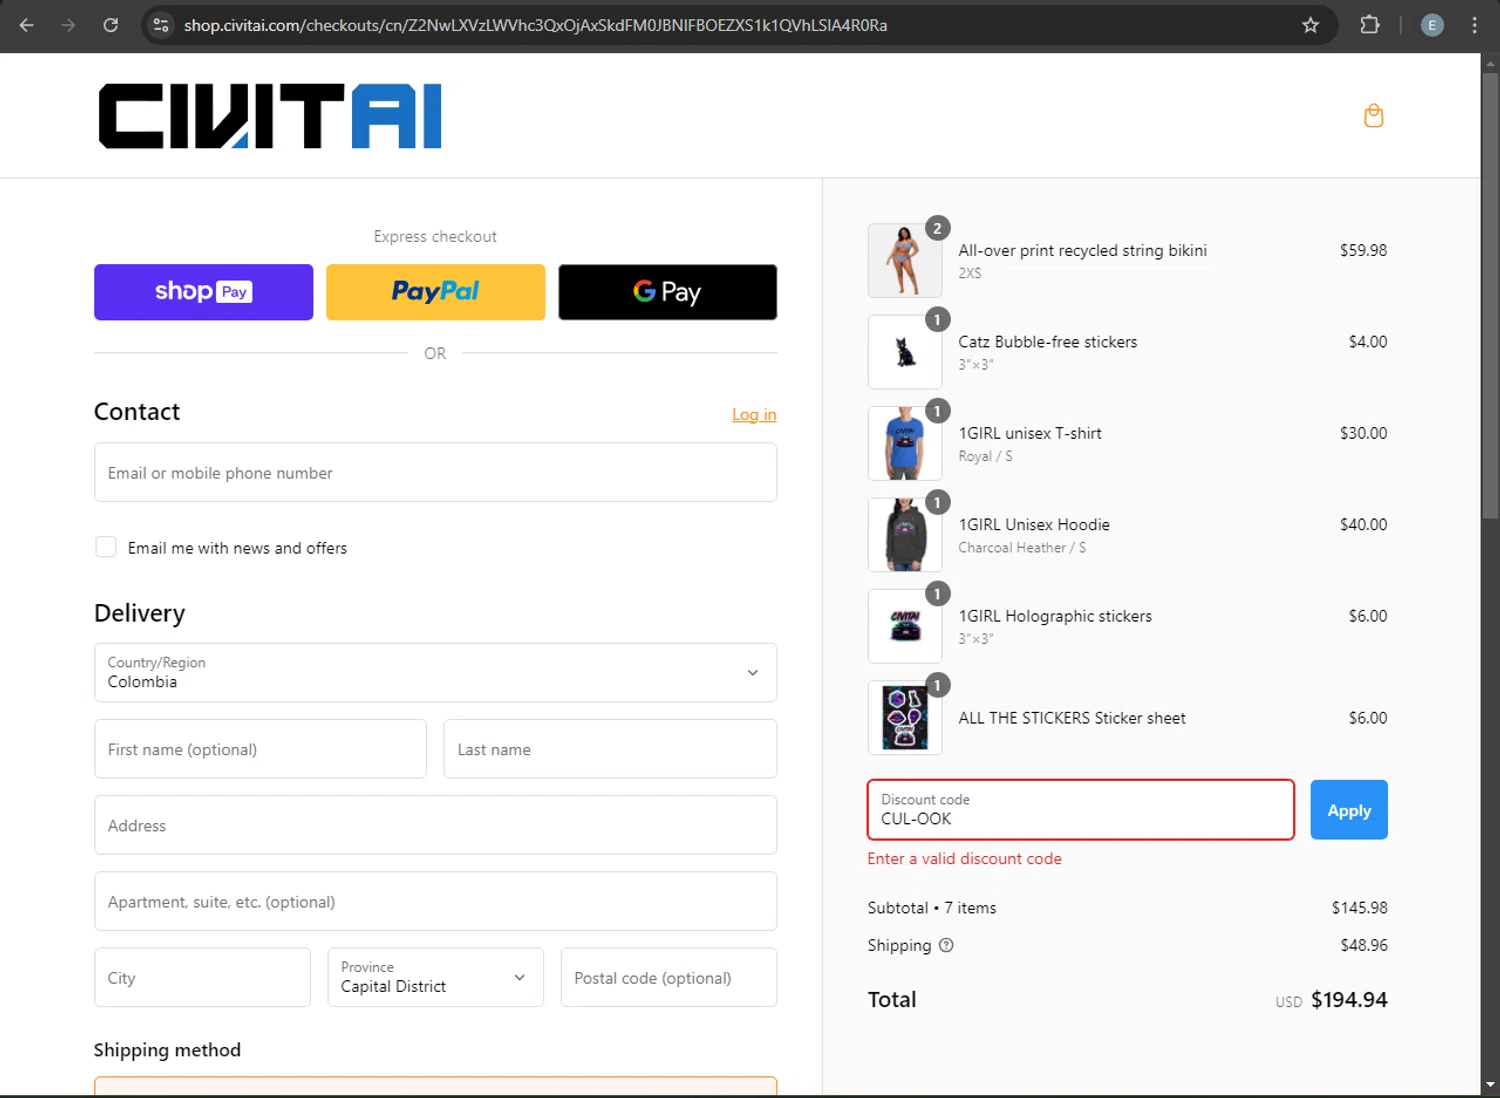
Task: Click the Log in link
Action: pos(754,414)
